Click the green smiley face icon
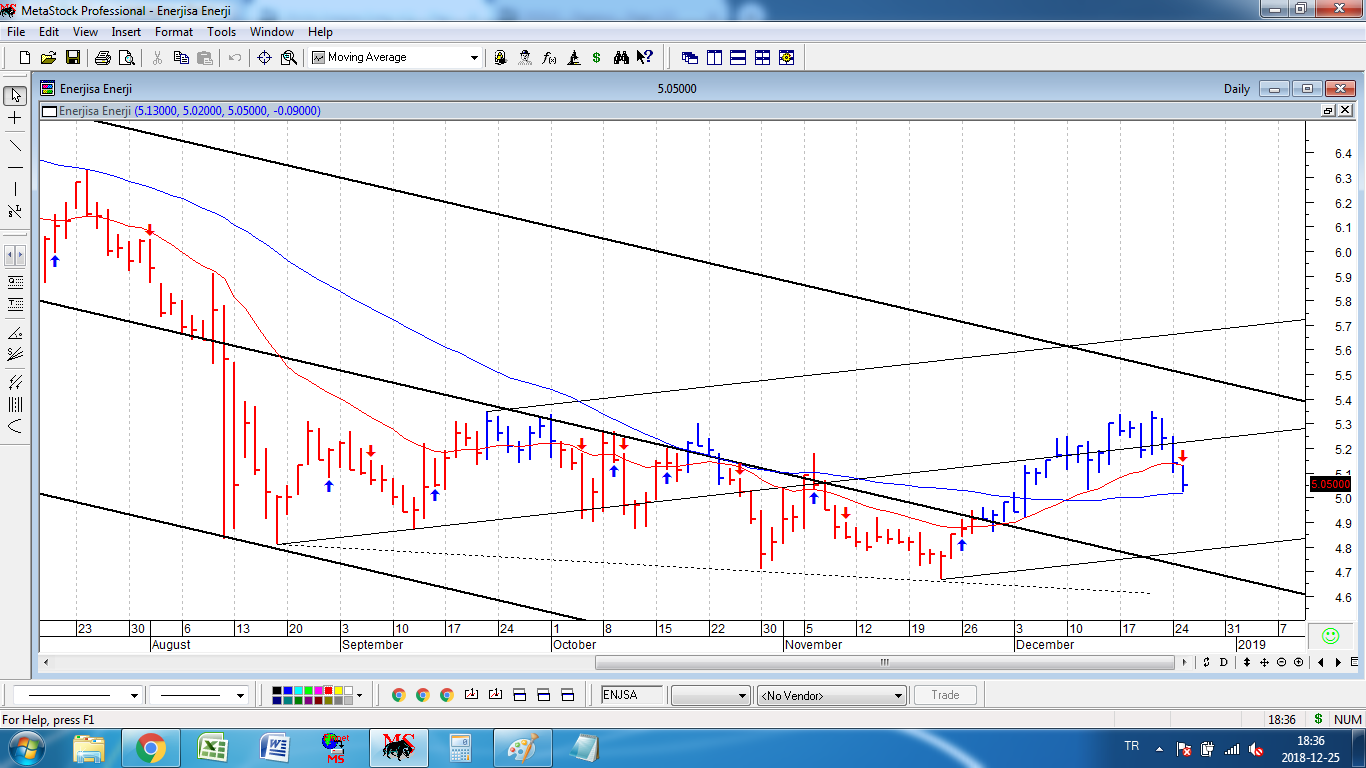The height and width of the screenshot is (768, 1366). coord(1330,636)
